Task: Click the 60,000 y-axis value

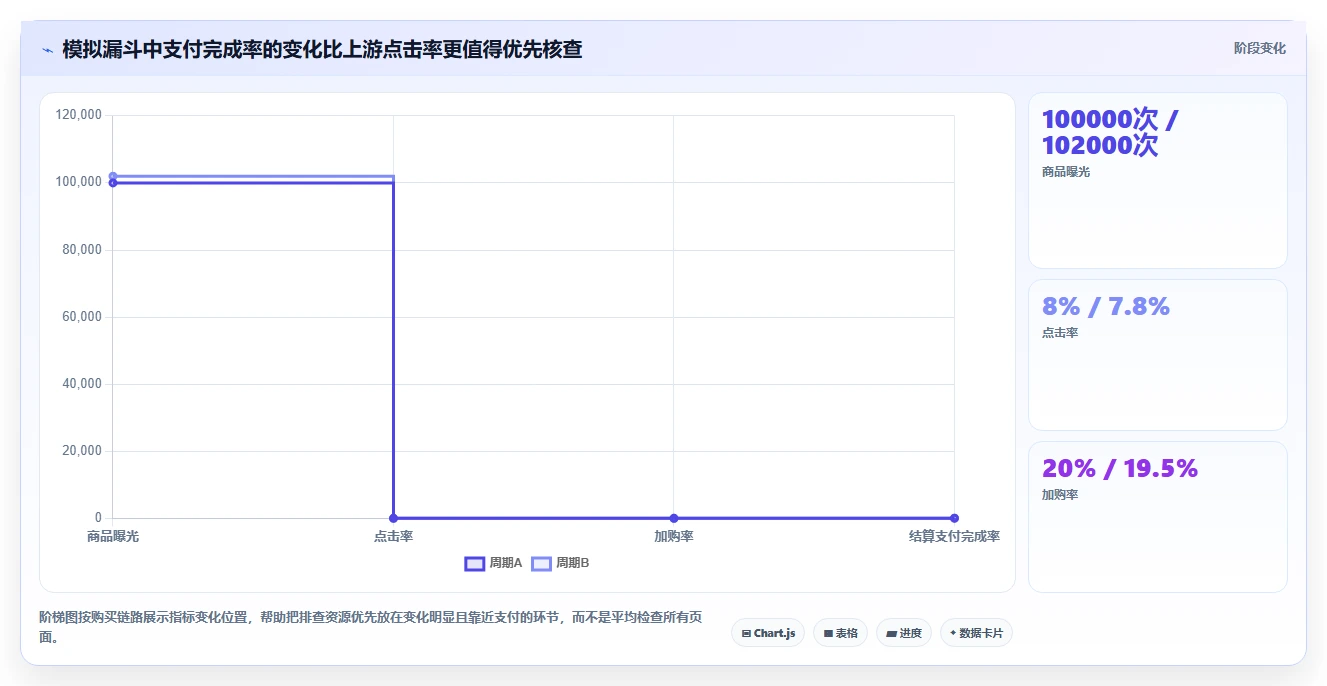Action: pyautogui.click(x=82, y=317)
